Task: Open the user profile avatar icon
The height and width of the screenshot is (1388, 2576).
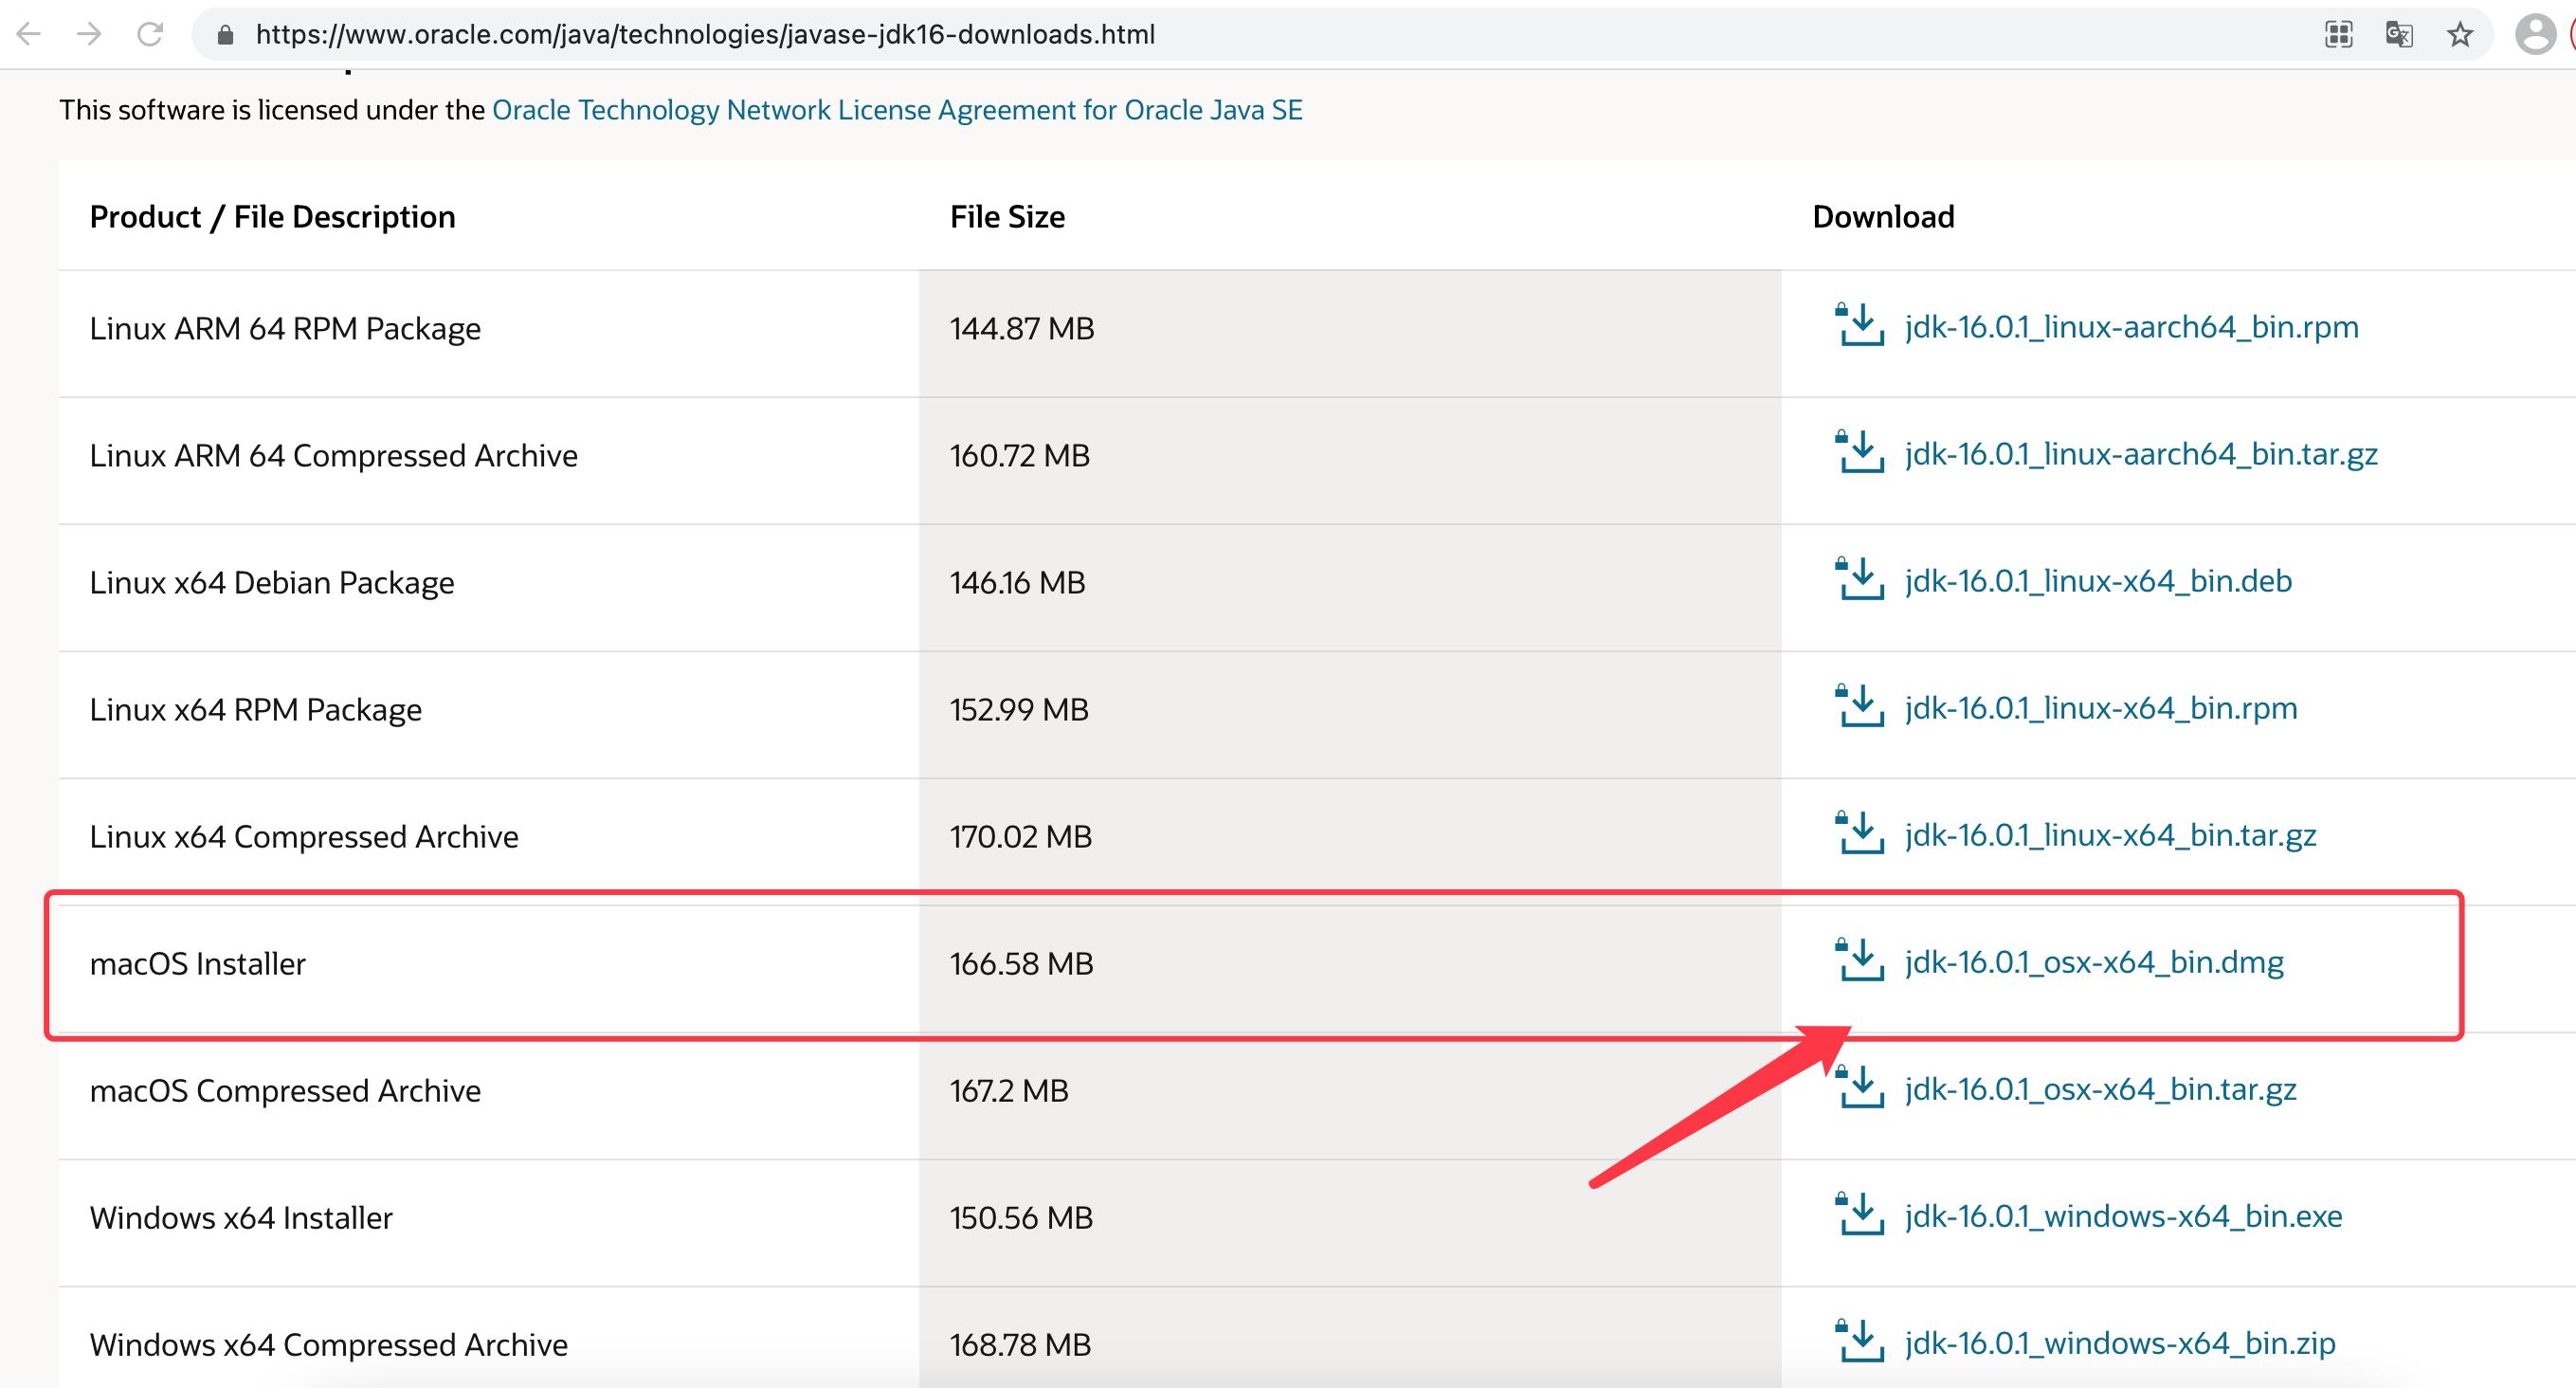Action: coord(2535,35)
